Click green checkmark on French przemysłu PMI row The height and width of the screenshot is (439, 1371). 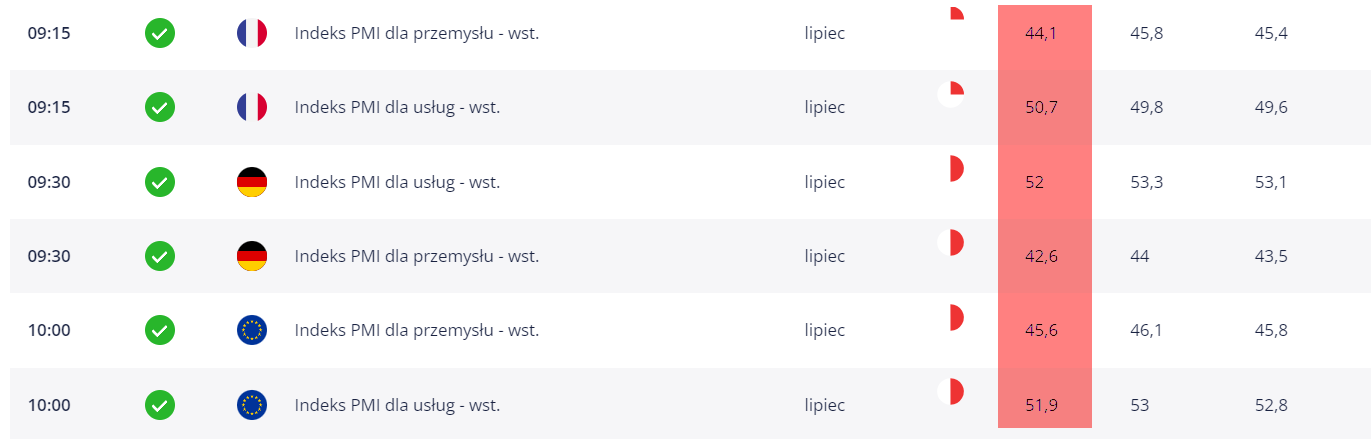pos(160,33)
